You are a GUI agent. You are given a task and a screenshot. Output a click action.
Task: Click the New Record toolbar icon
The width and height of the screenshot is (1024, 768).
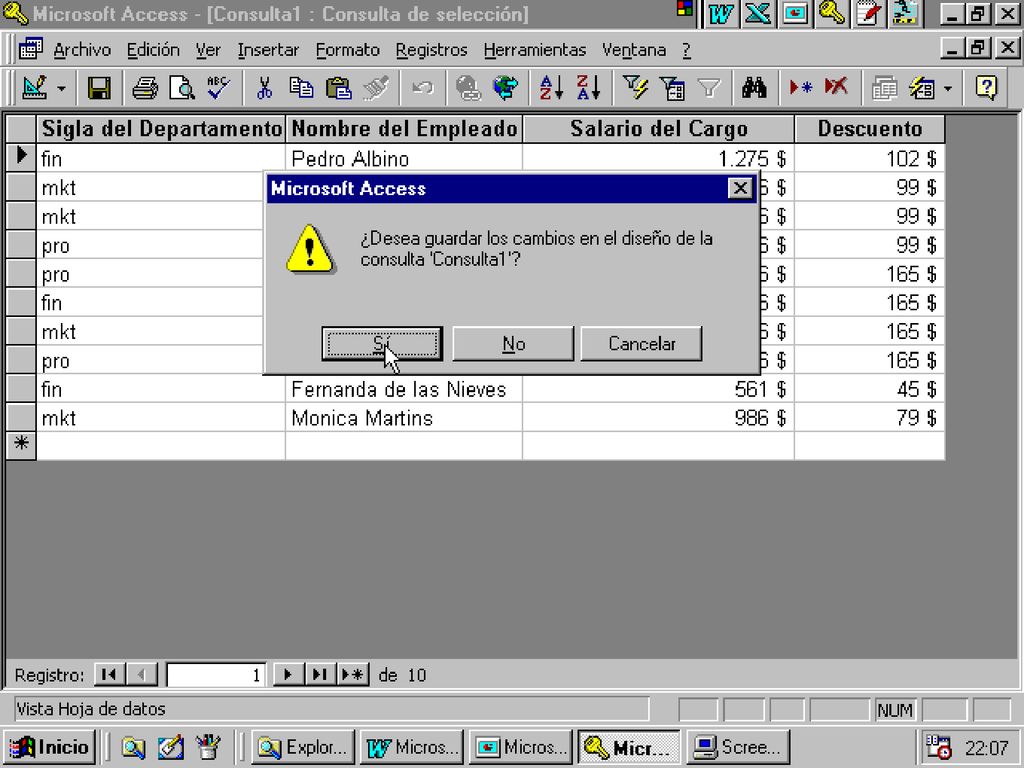(x=799, y=88)
